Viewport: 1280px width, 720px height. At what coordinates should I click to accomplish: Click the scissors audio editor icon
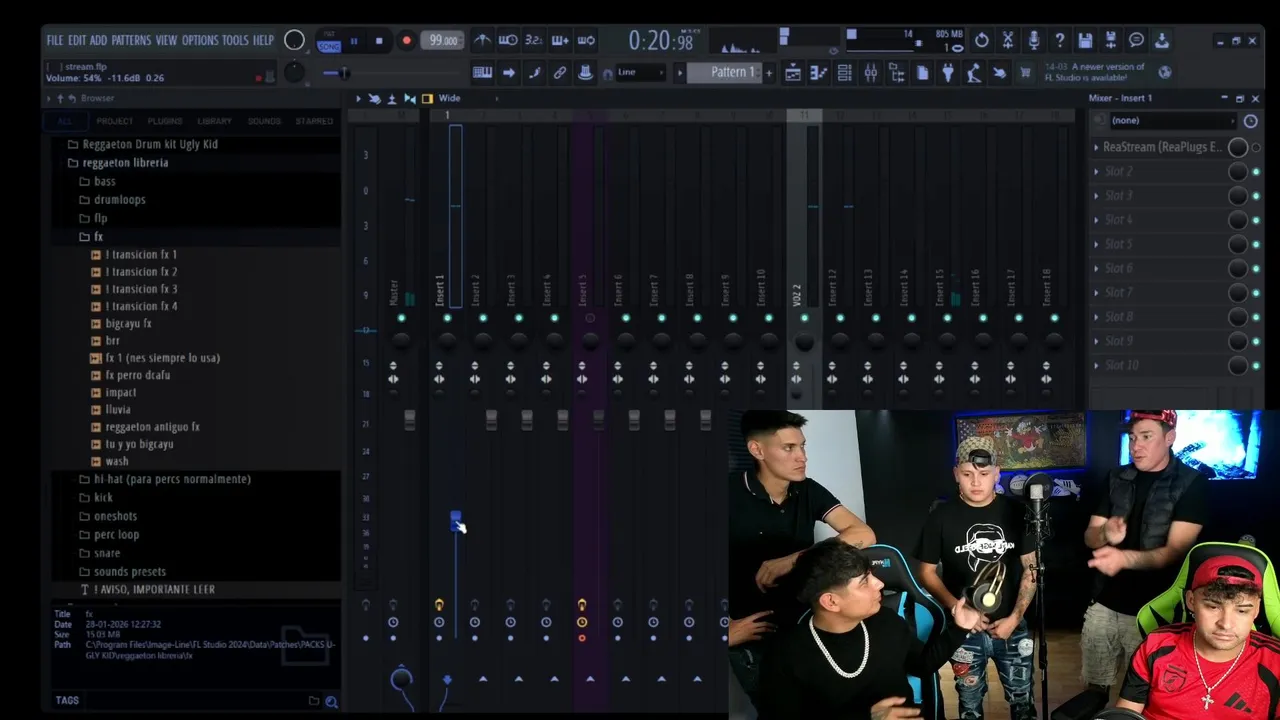click(1008, 40)
